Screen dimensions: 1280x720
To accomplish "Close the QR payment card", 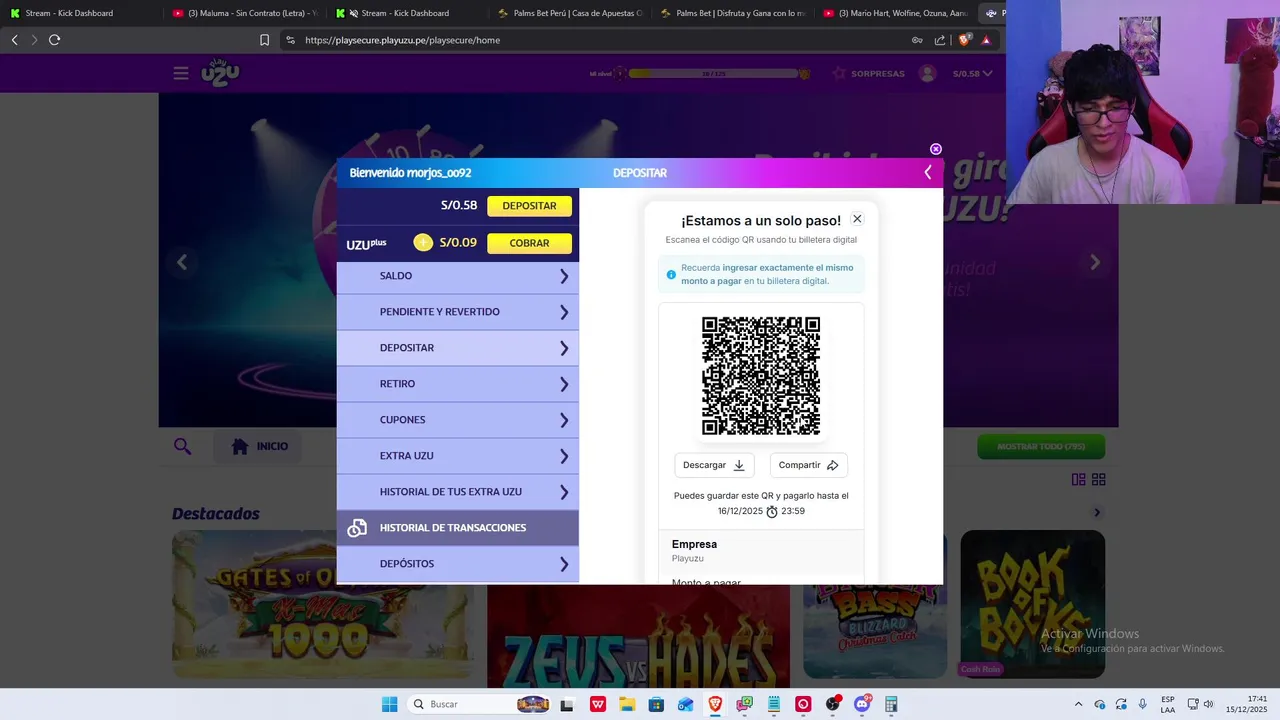I will tap(857, 219).
